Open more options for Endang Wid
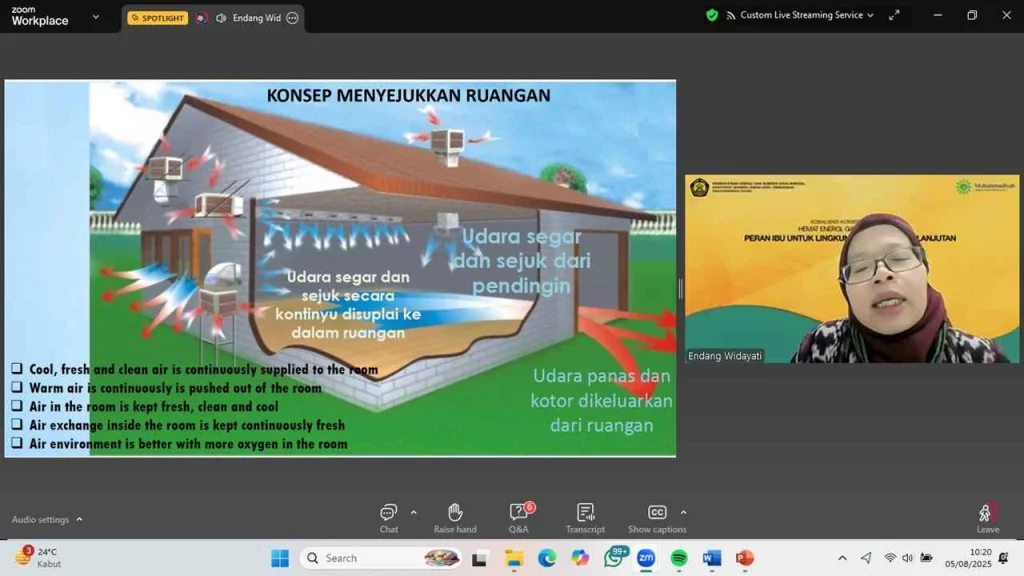The width and height of the screenshot is (1024, 576). click(x=292, y=18)
